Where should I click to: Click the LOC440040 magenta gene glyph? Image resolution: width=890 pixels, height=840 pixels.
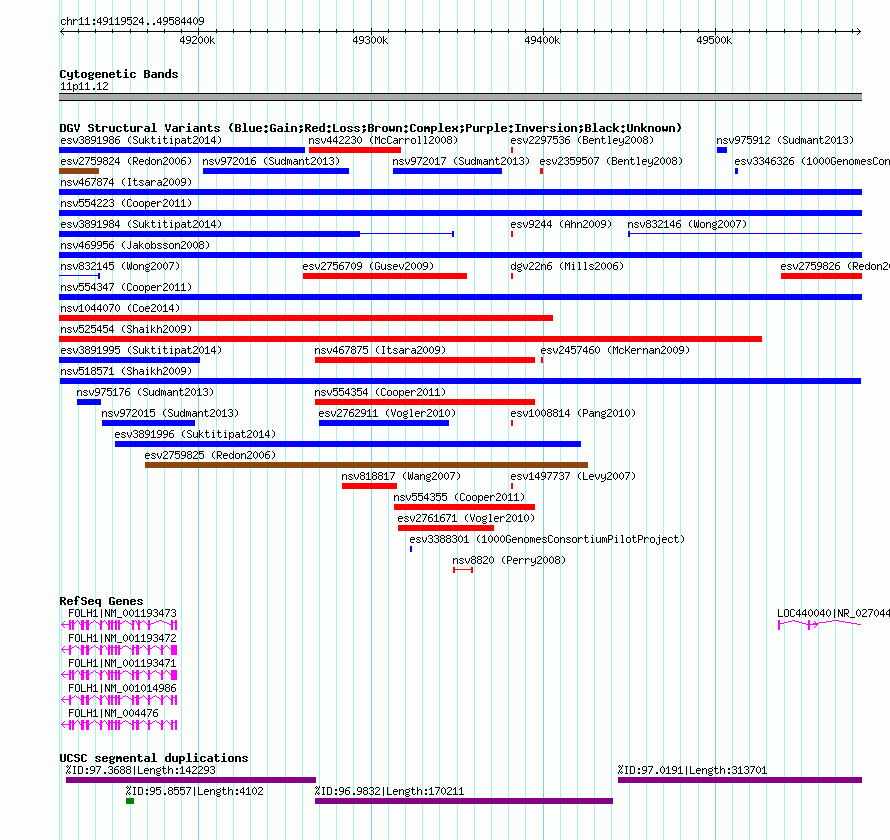[820, 624]
